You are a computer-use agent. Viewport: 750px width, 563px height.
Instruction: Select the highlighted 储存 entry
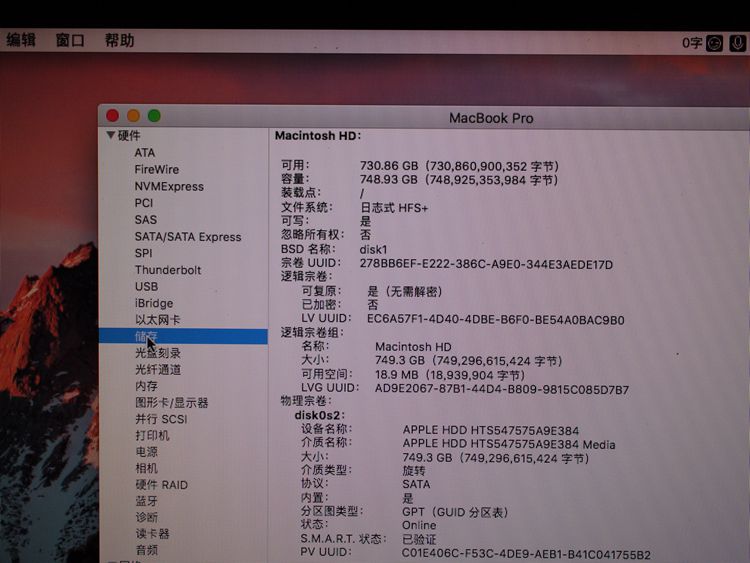click(183, 336)
